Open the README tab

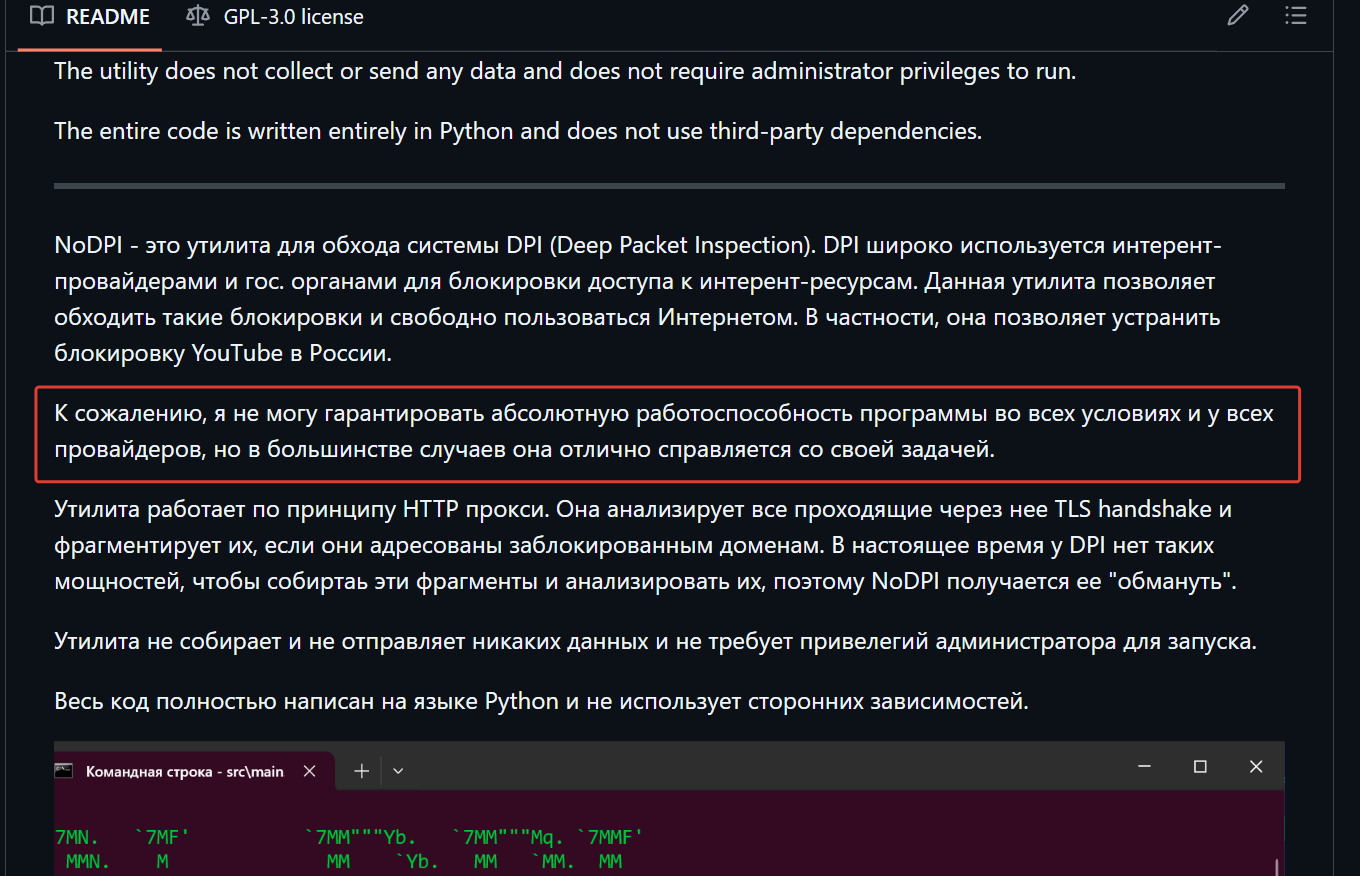point(90,17)
